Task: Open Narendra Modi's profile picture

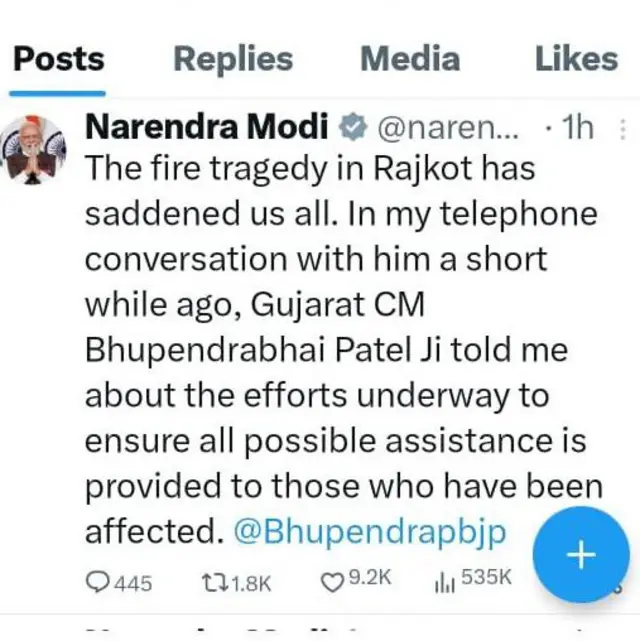Action: tap(34, 147)
